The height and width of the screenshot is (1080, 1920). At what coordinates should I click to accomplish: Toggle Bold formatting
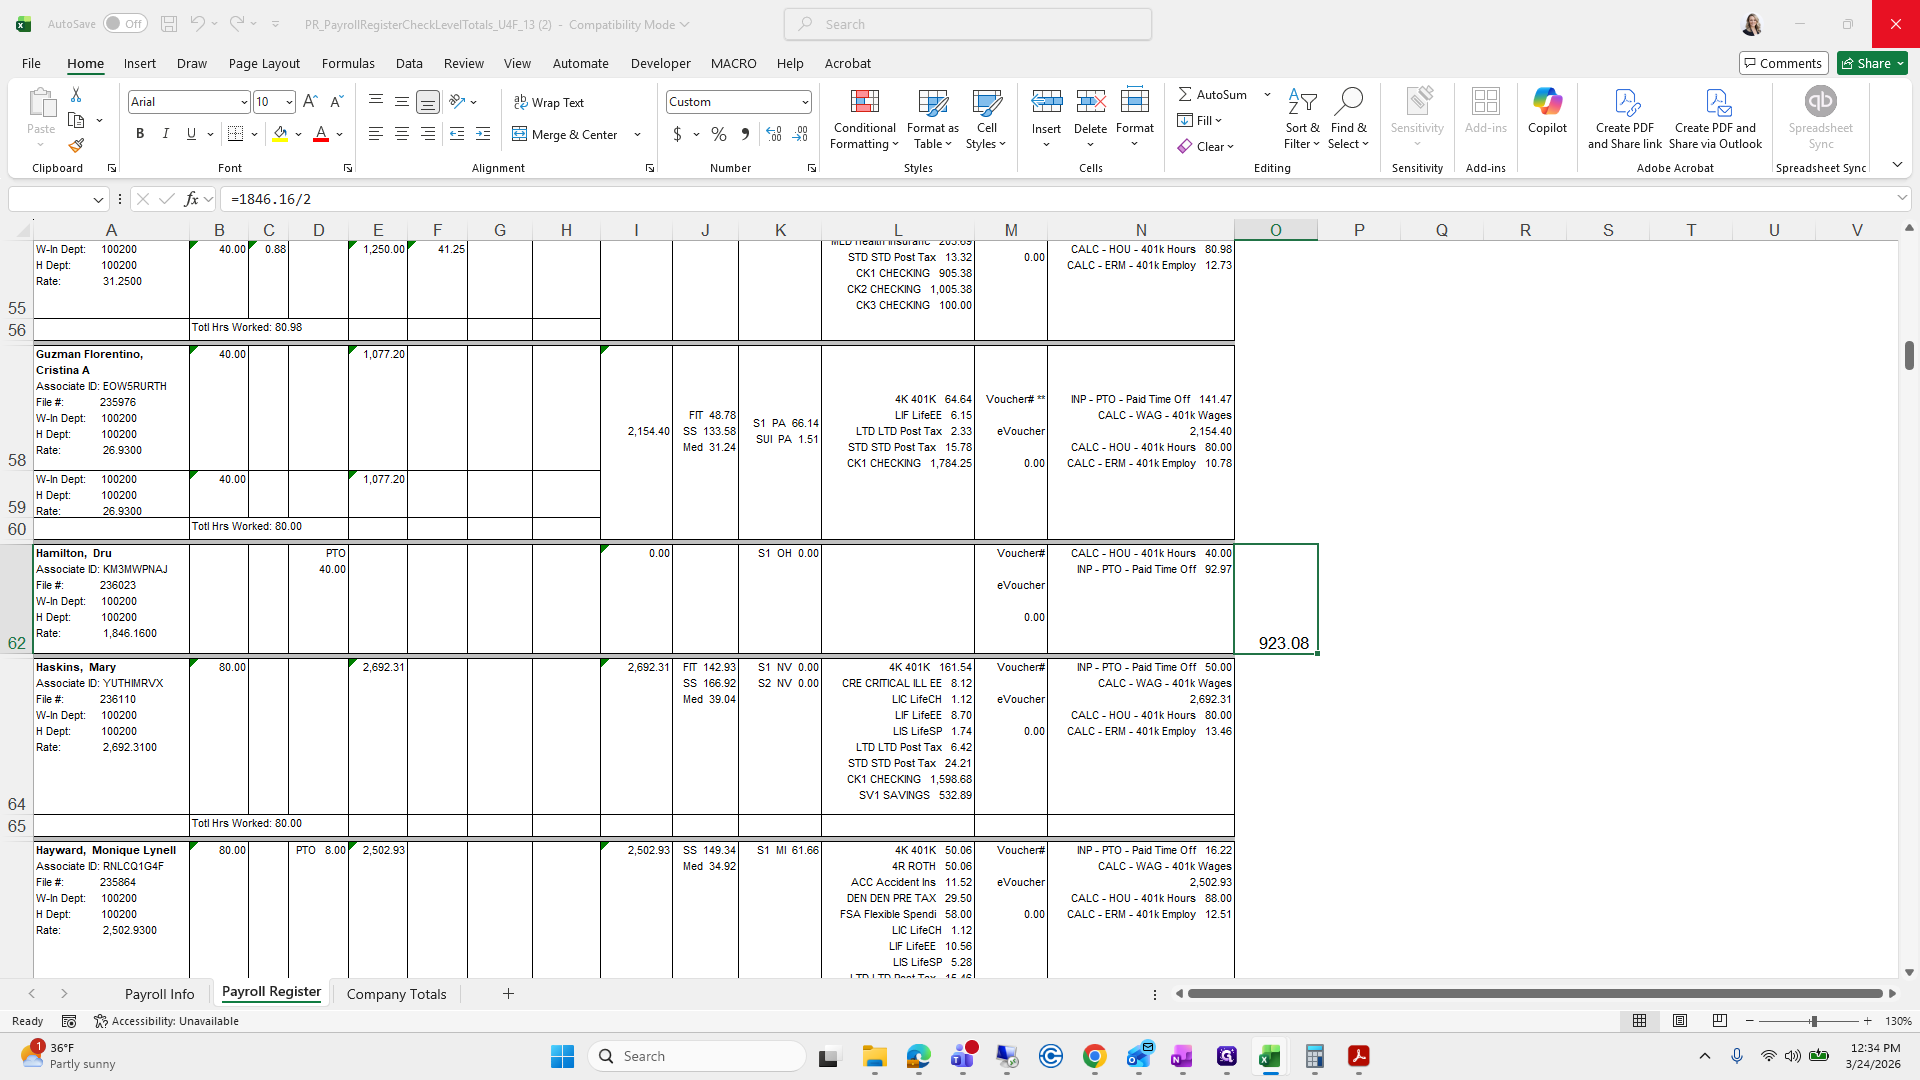(140, 134)
